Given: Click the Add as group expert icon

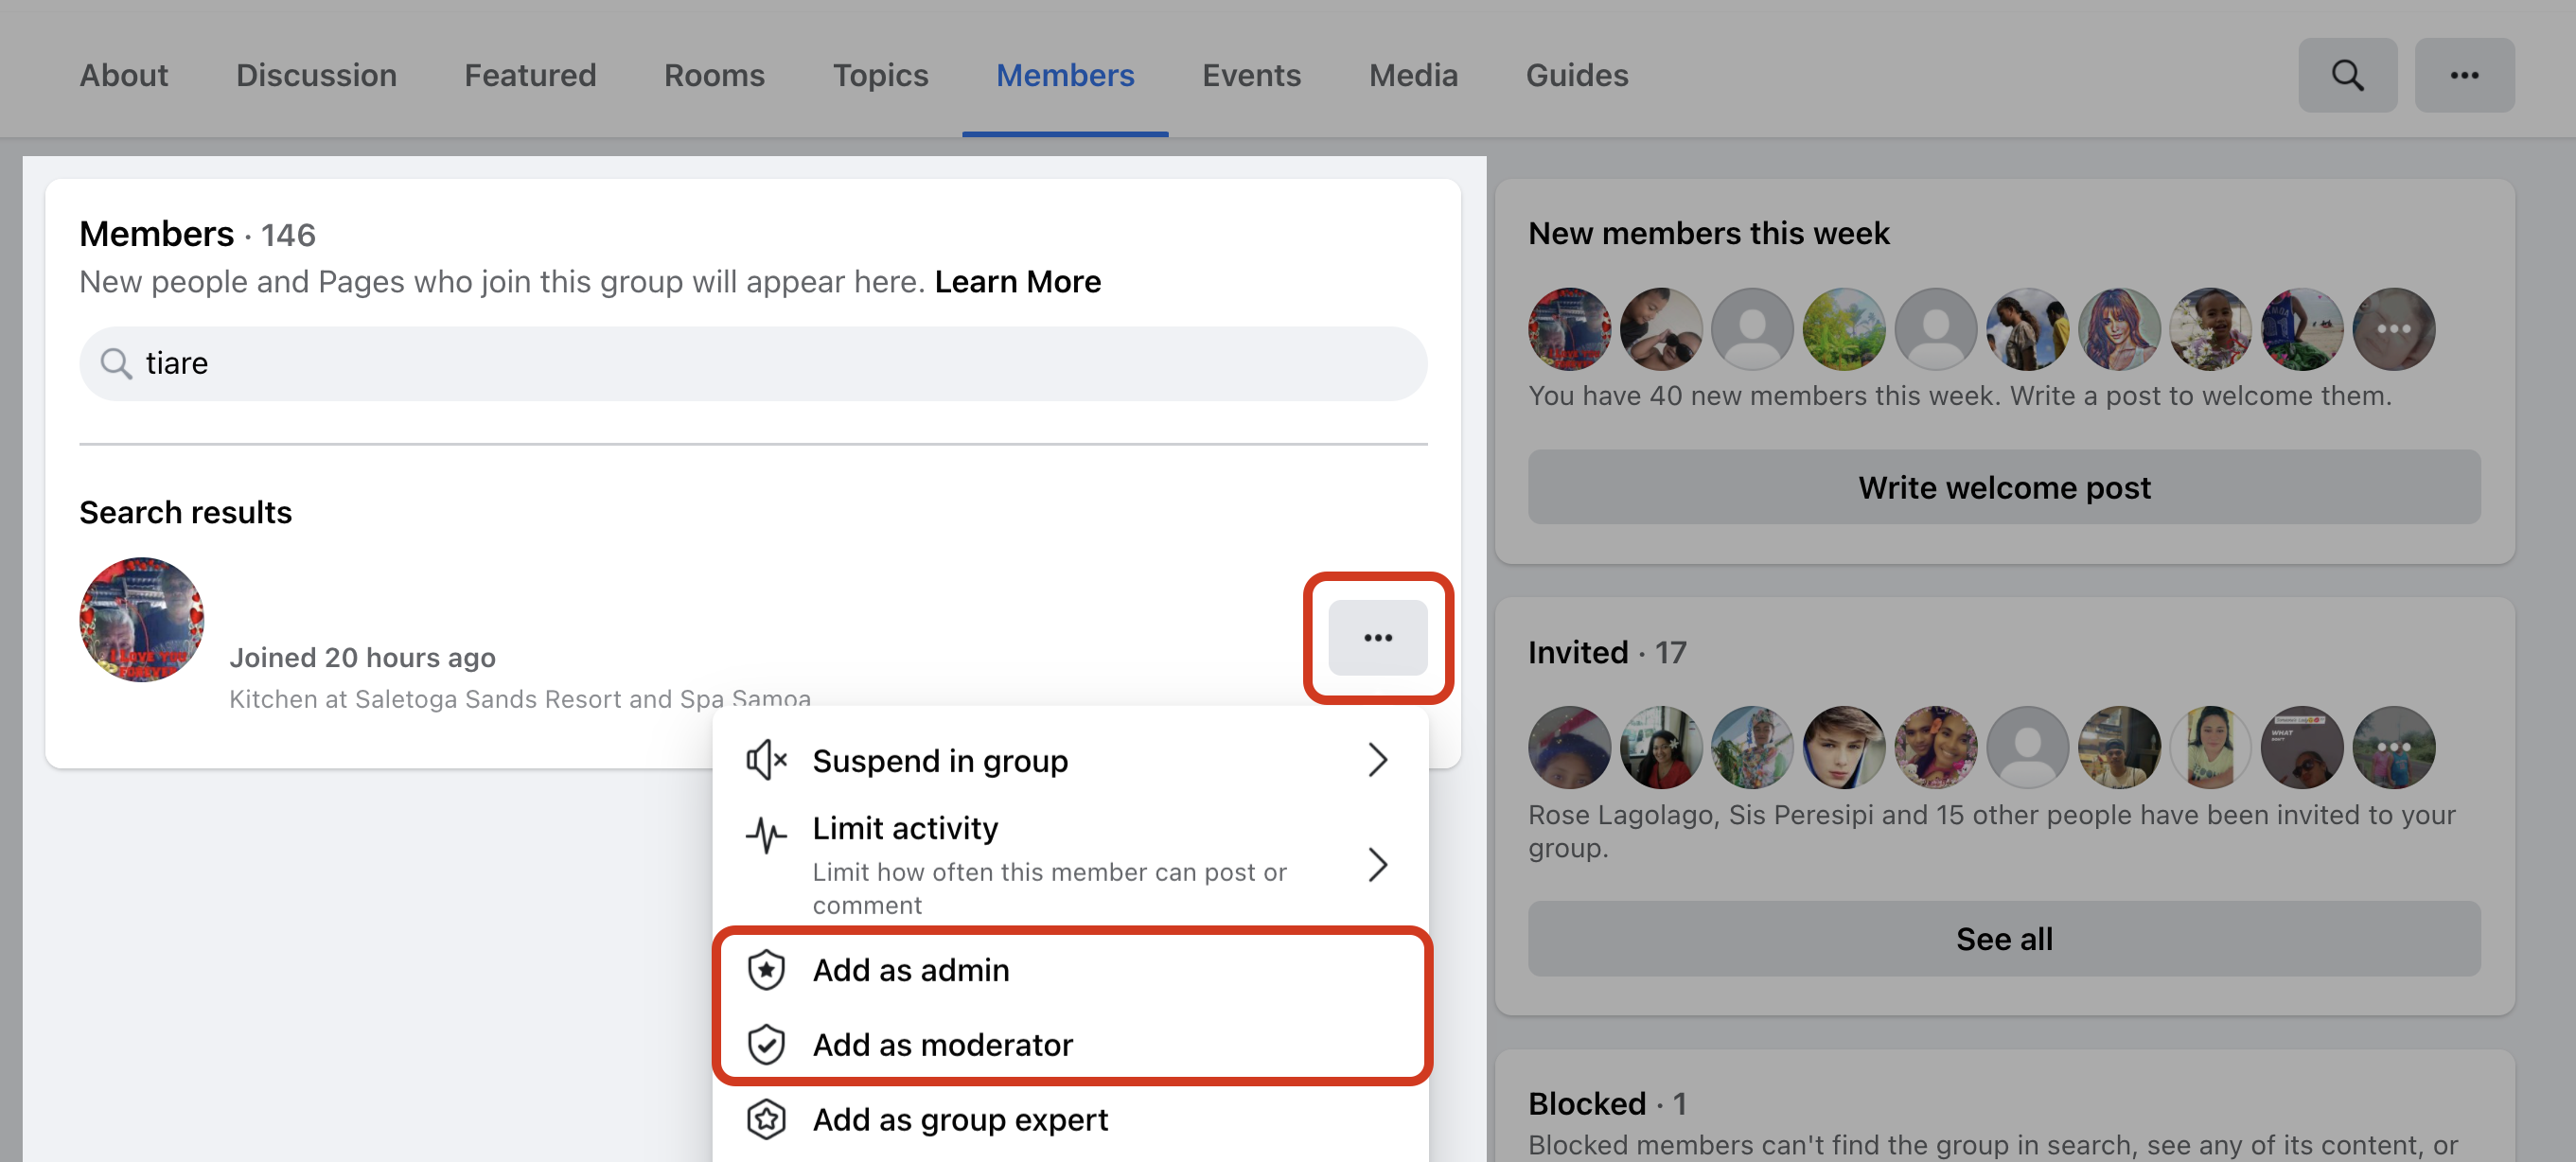Looking at the screenshot, I should pos(766,1119).
